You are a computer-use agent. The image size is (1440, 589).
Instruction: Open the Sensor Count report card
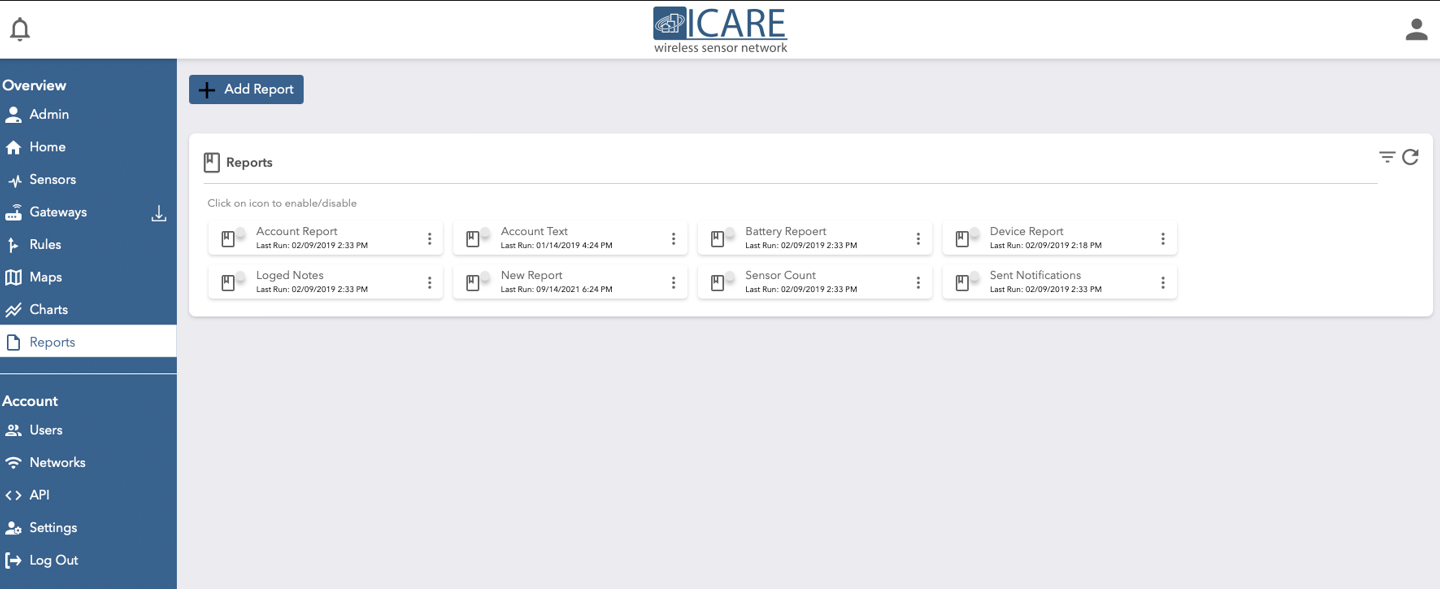[814, 282]
